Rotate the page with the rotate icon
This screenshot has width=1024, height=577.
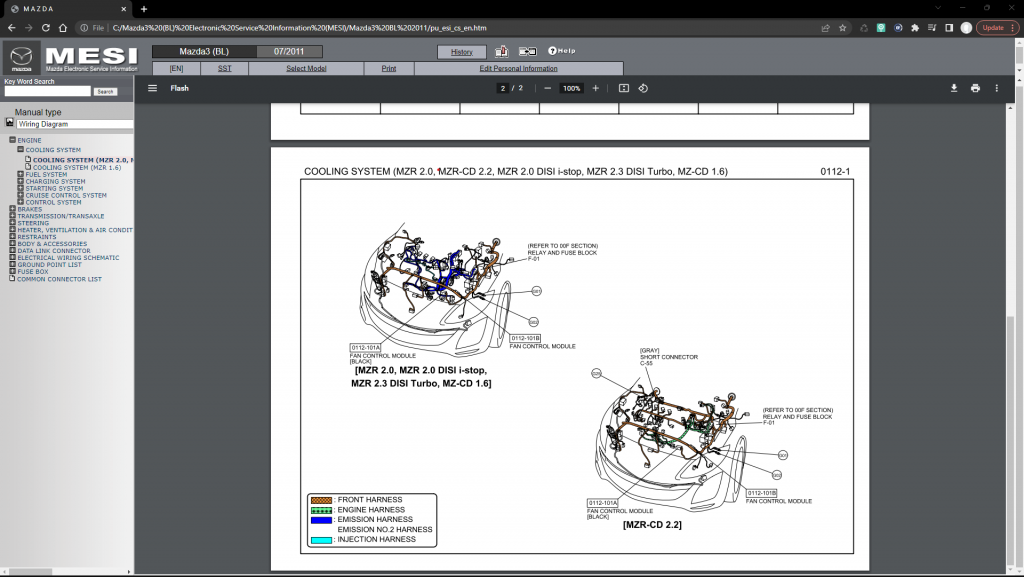point(643,88)
